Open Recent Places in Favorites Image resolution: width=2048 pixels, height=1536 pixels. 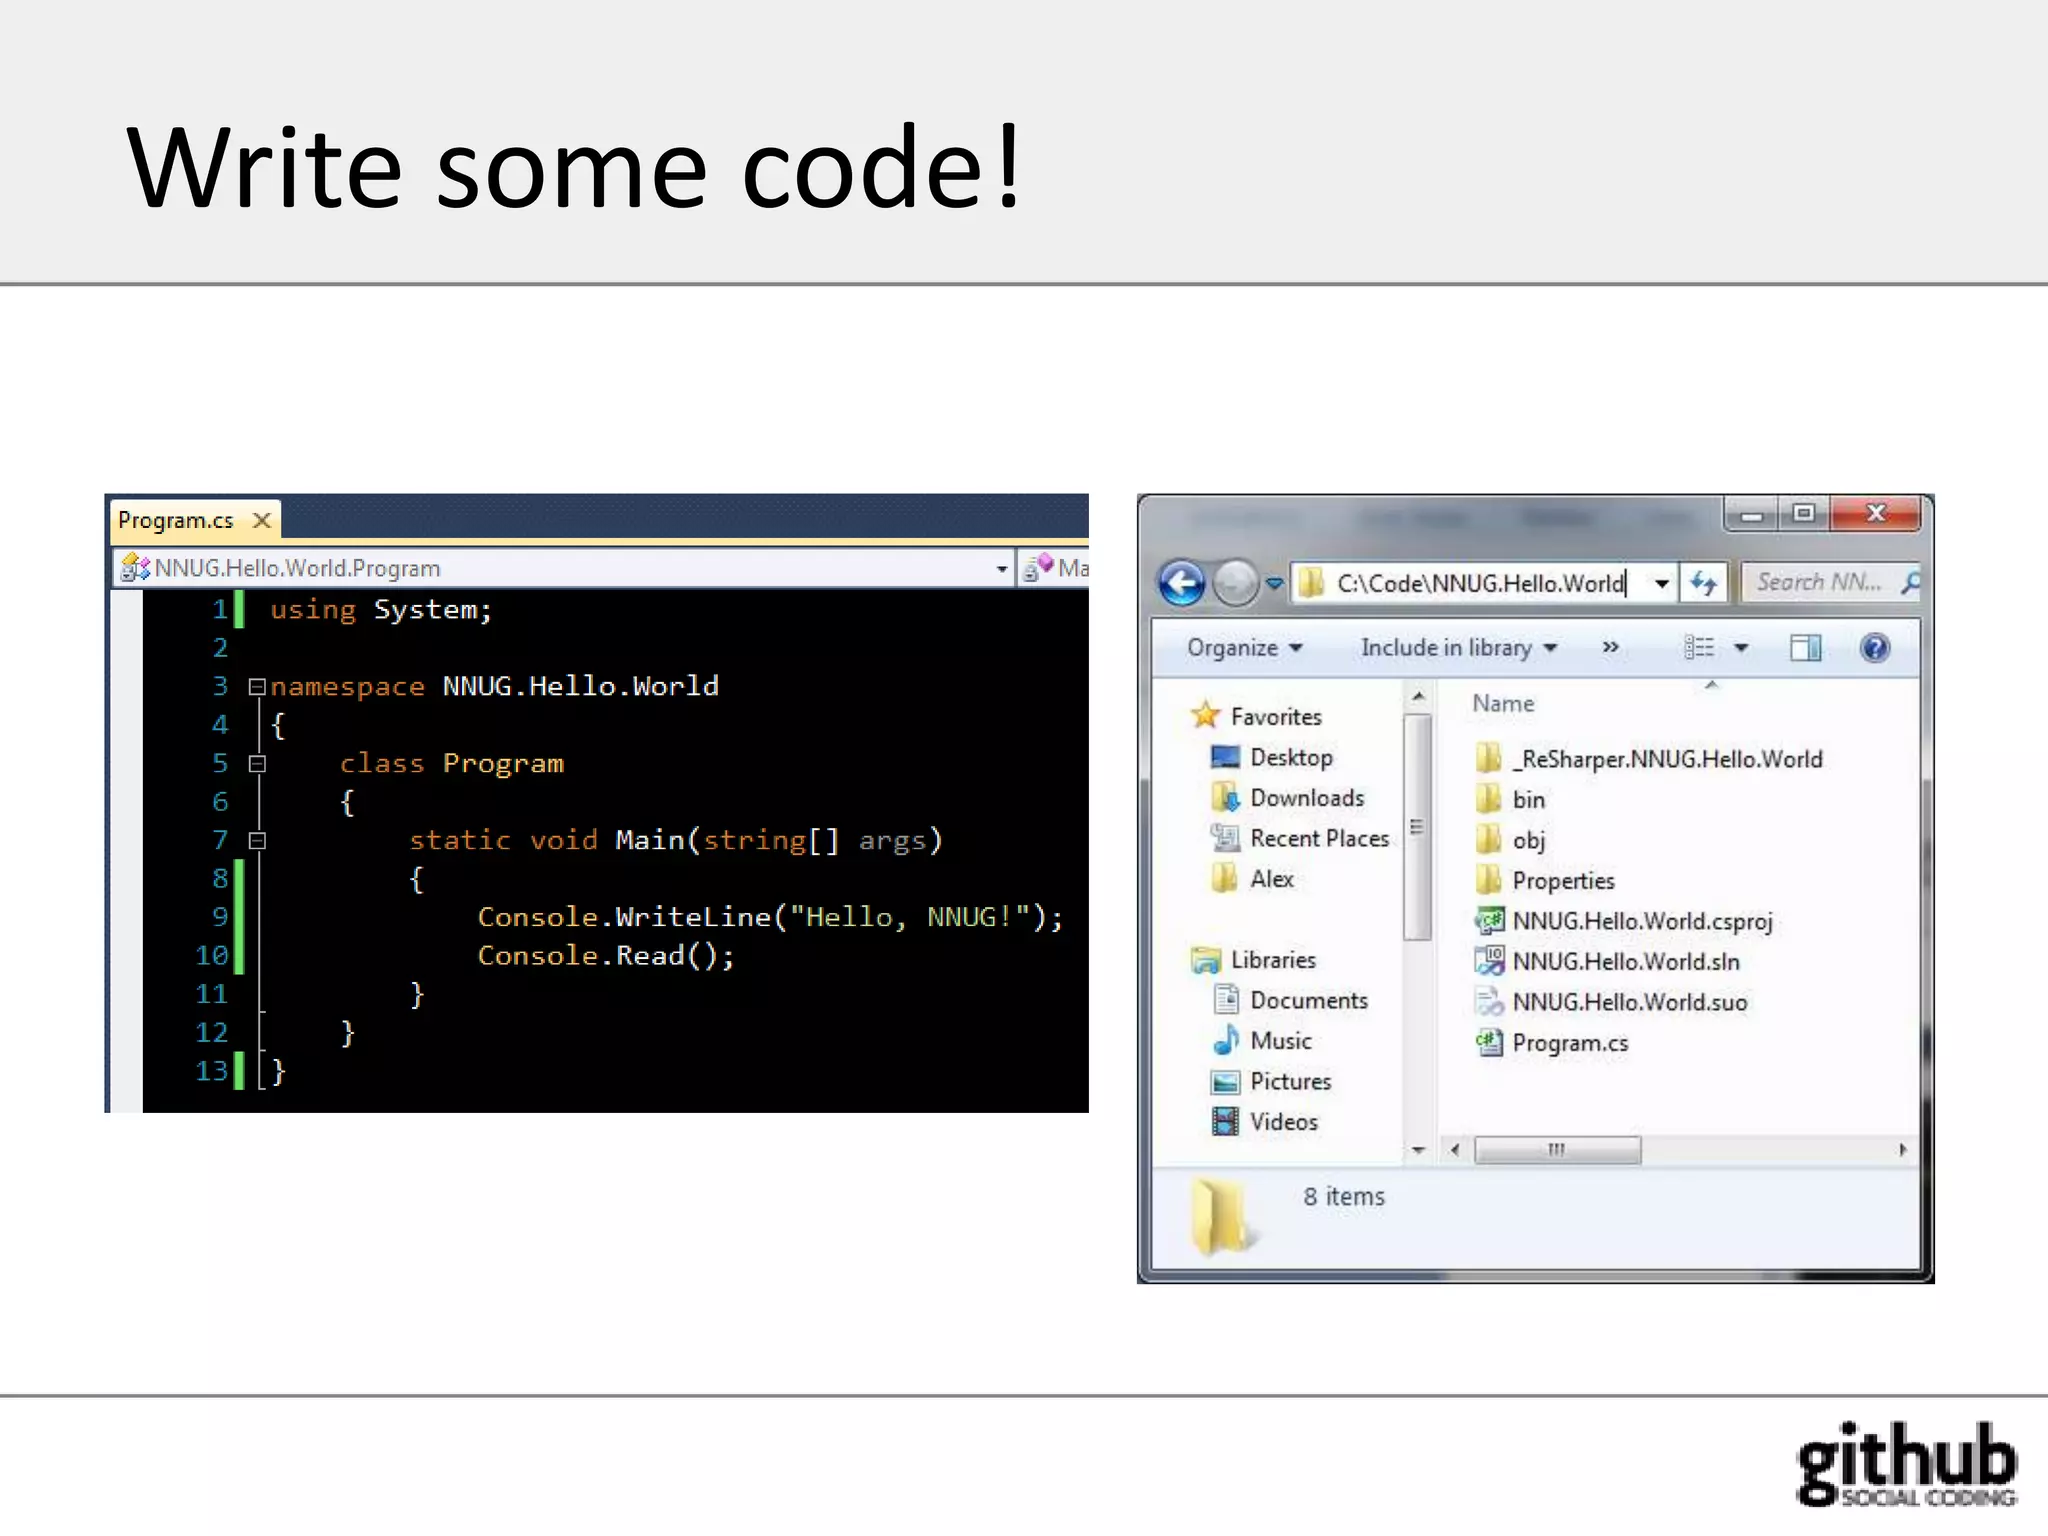(x=1319, y=838)
